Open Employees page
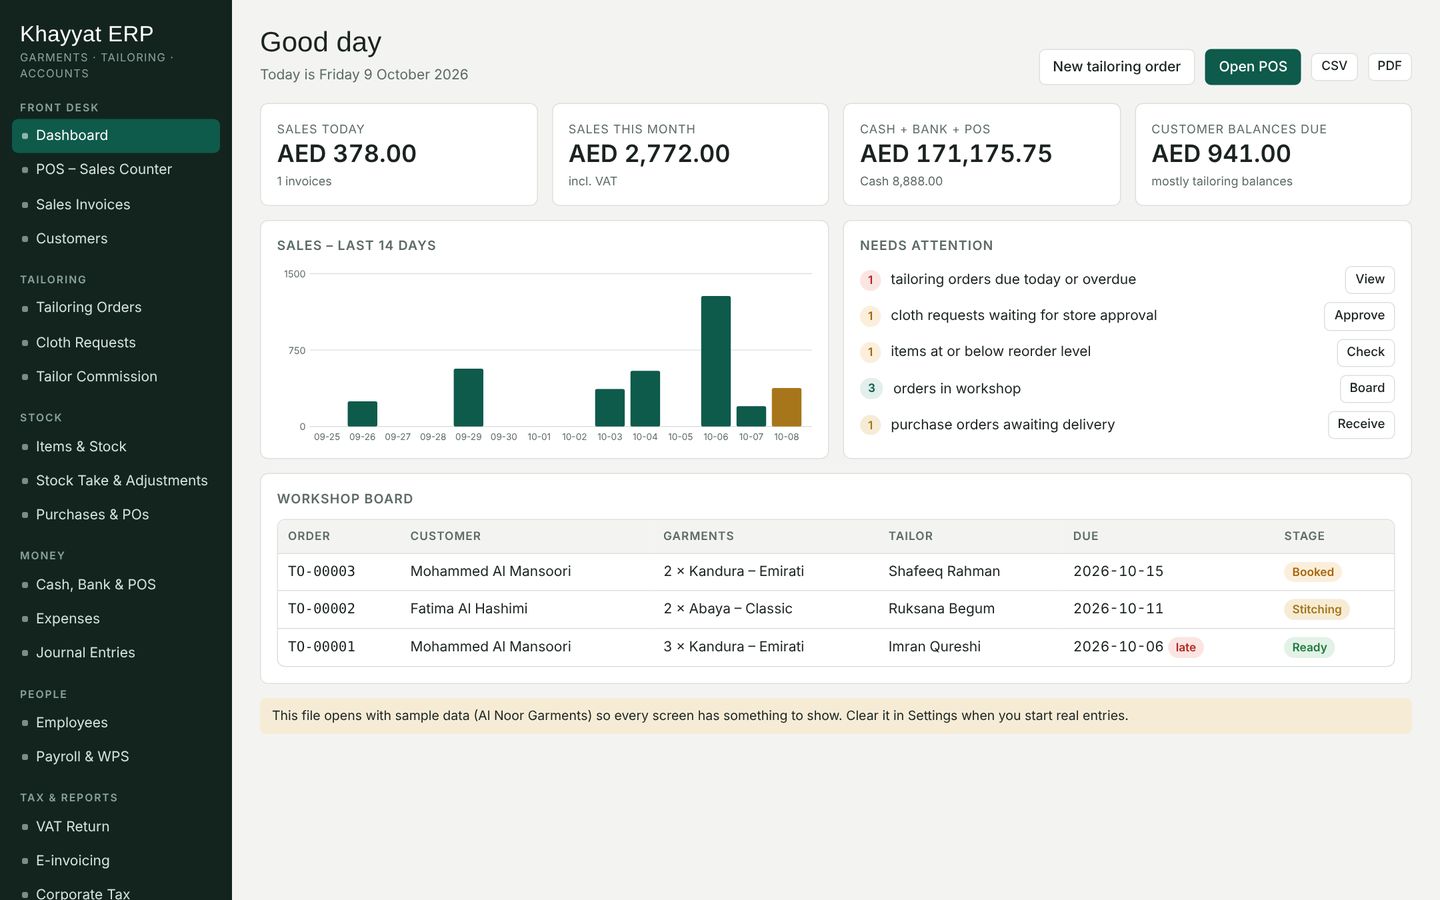The image size is (1440, 900). pyautogui.click(x=116, y=722)
